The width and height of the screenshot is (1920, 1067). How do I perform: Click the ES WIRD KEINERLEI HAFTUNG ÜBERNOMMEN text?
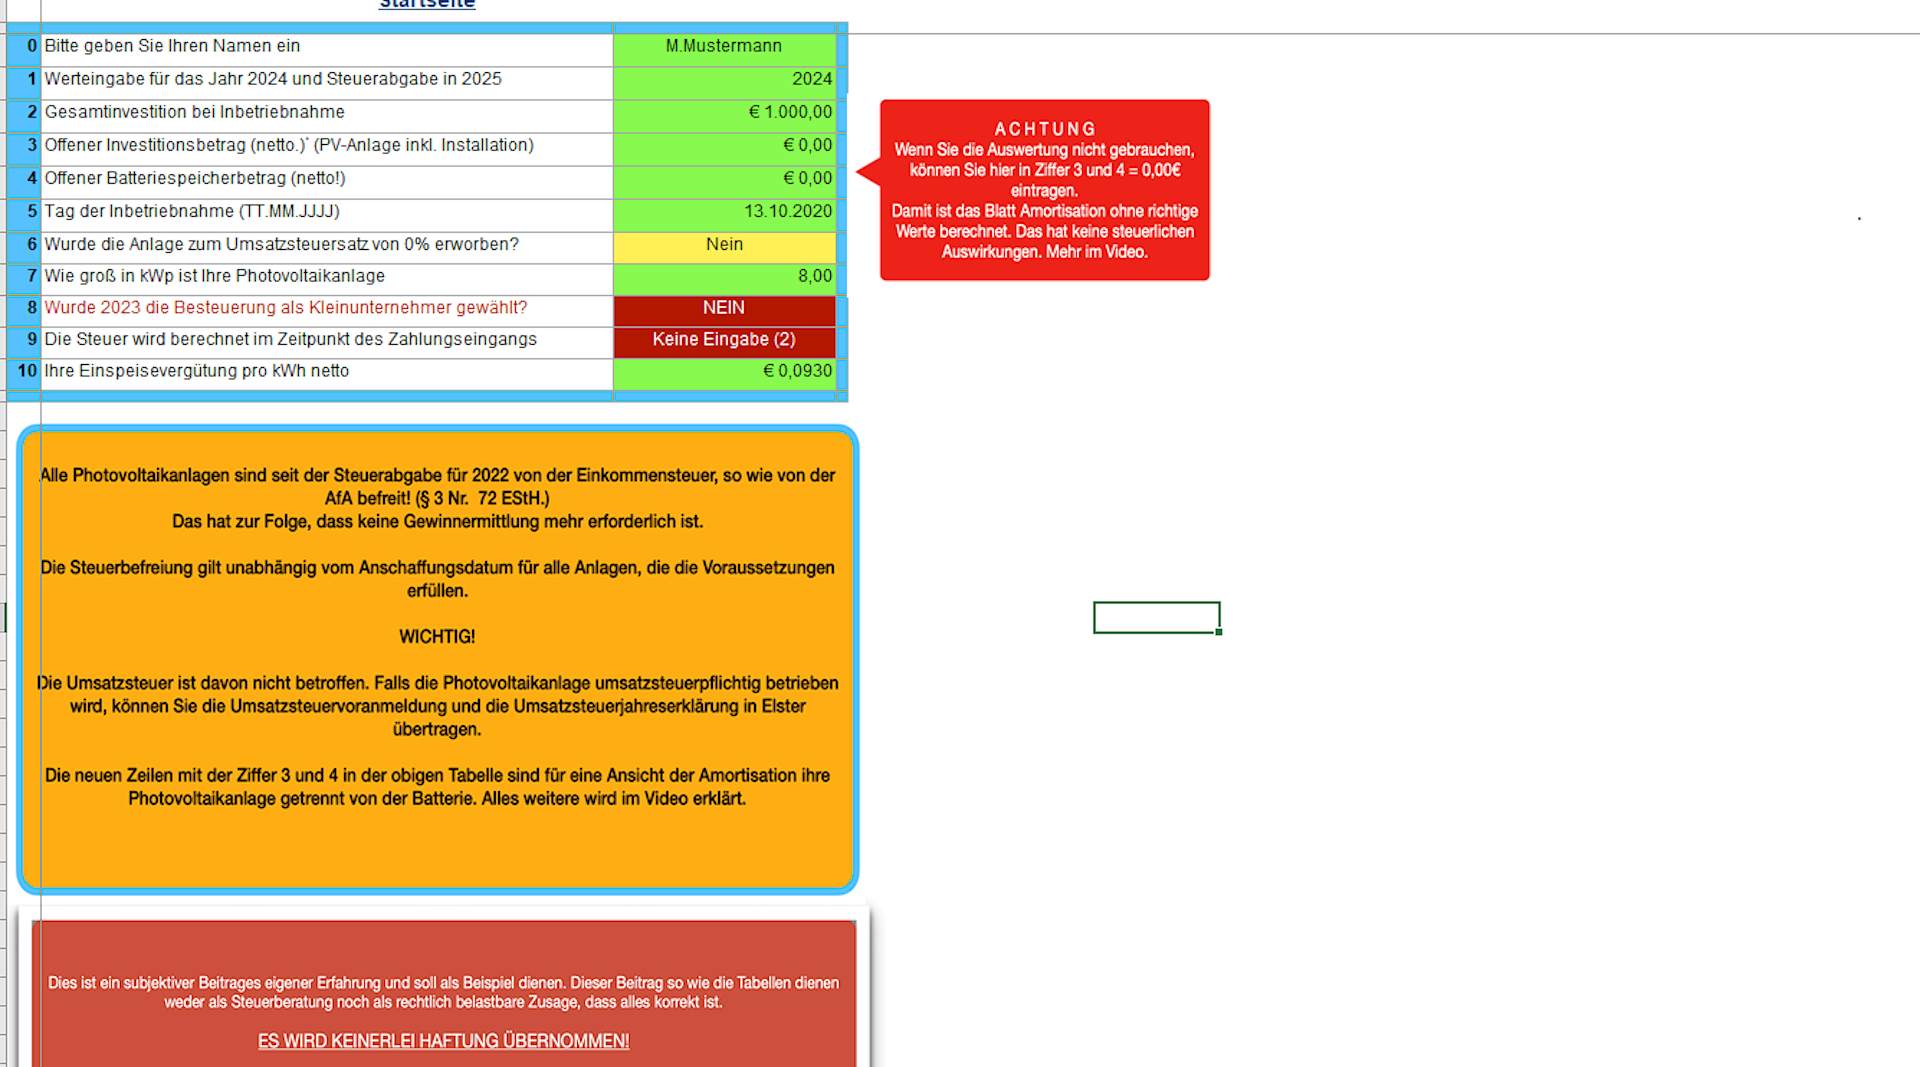(443, 1041)
